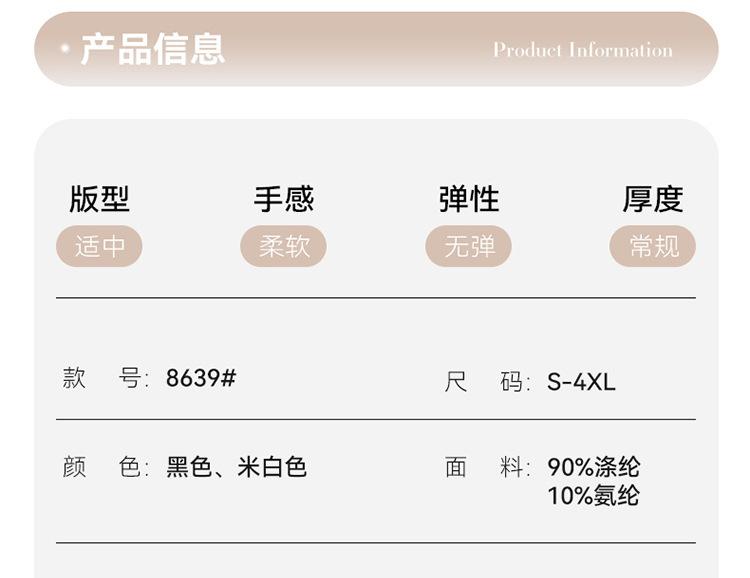Click the 产品信息 header title

(152, 49)
